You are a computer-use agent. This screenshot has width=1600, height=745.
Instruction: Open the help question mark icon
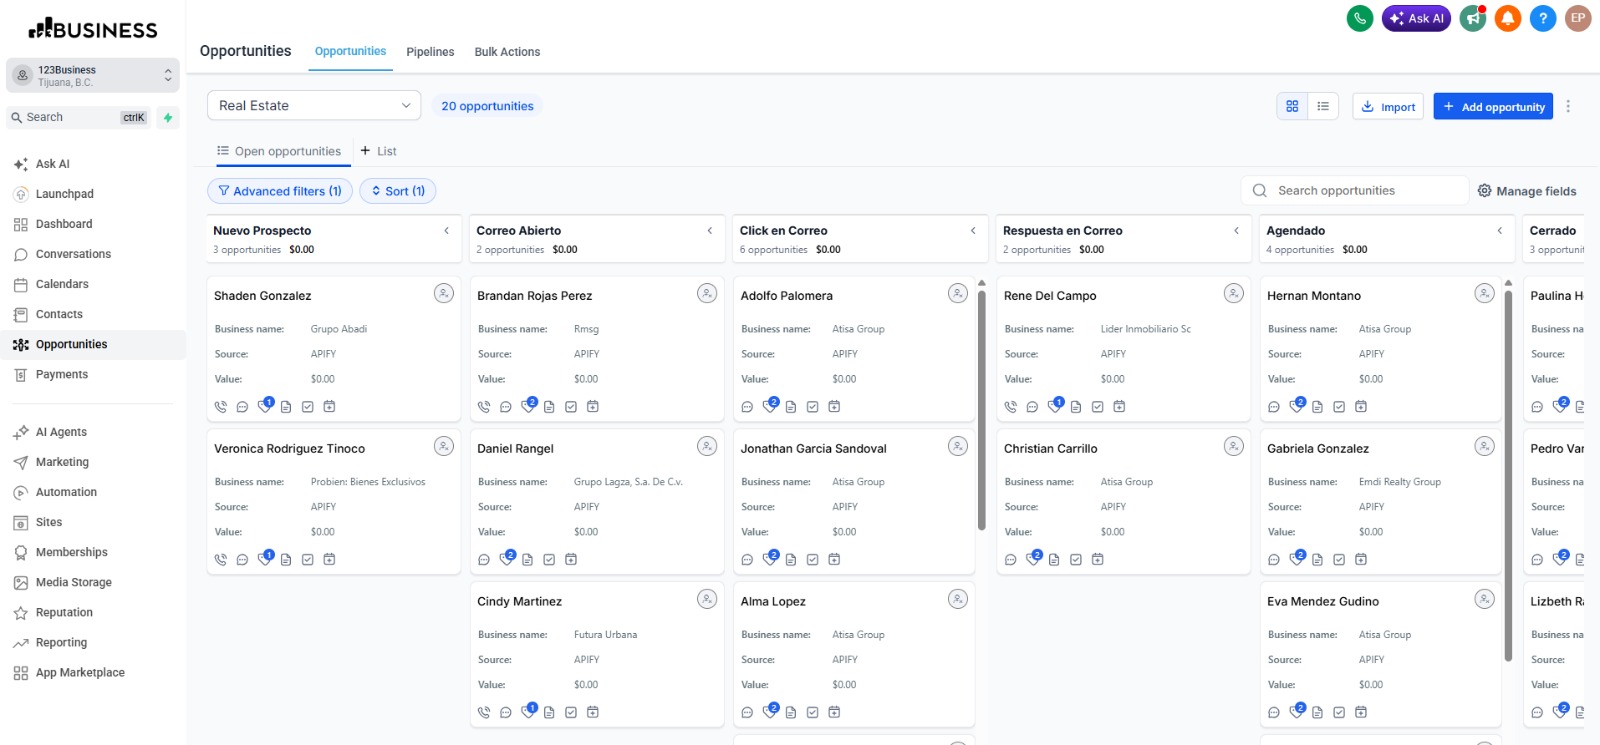[1543, 18]
